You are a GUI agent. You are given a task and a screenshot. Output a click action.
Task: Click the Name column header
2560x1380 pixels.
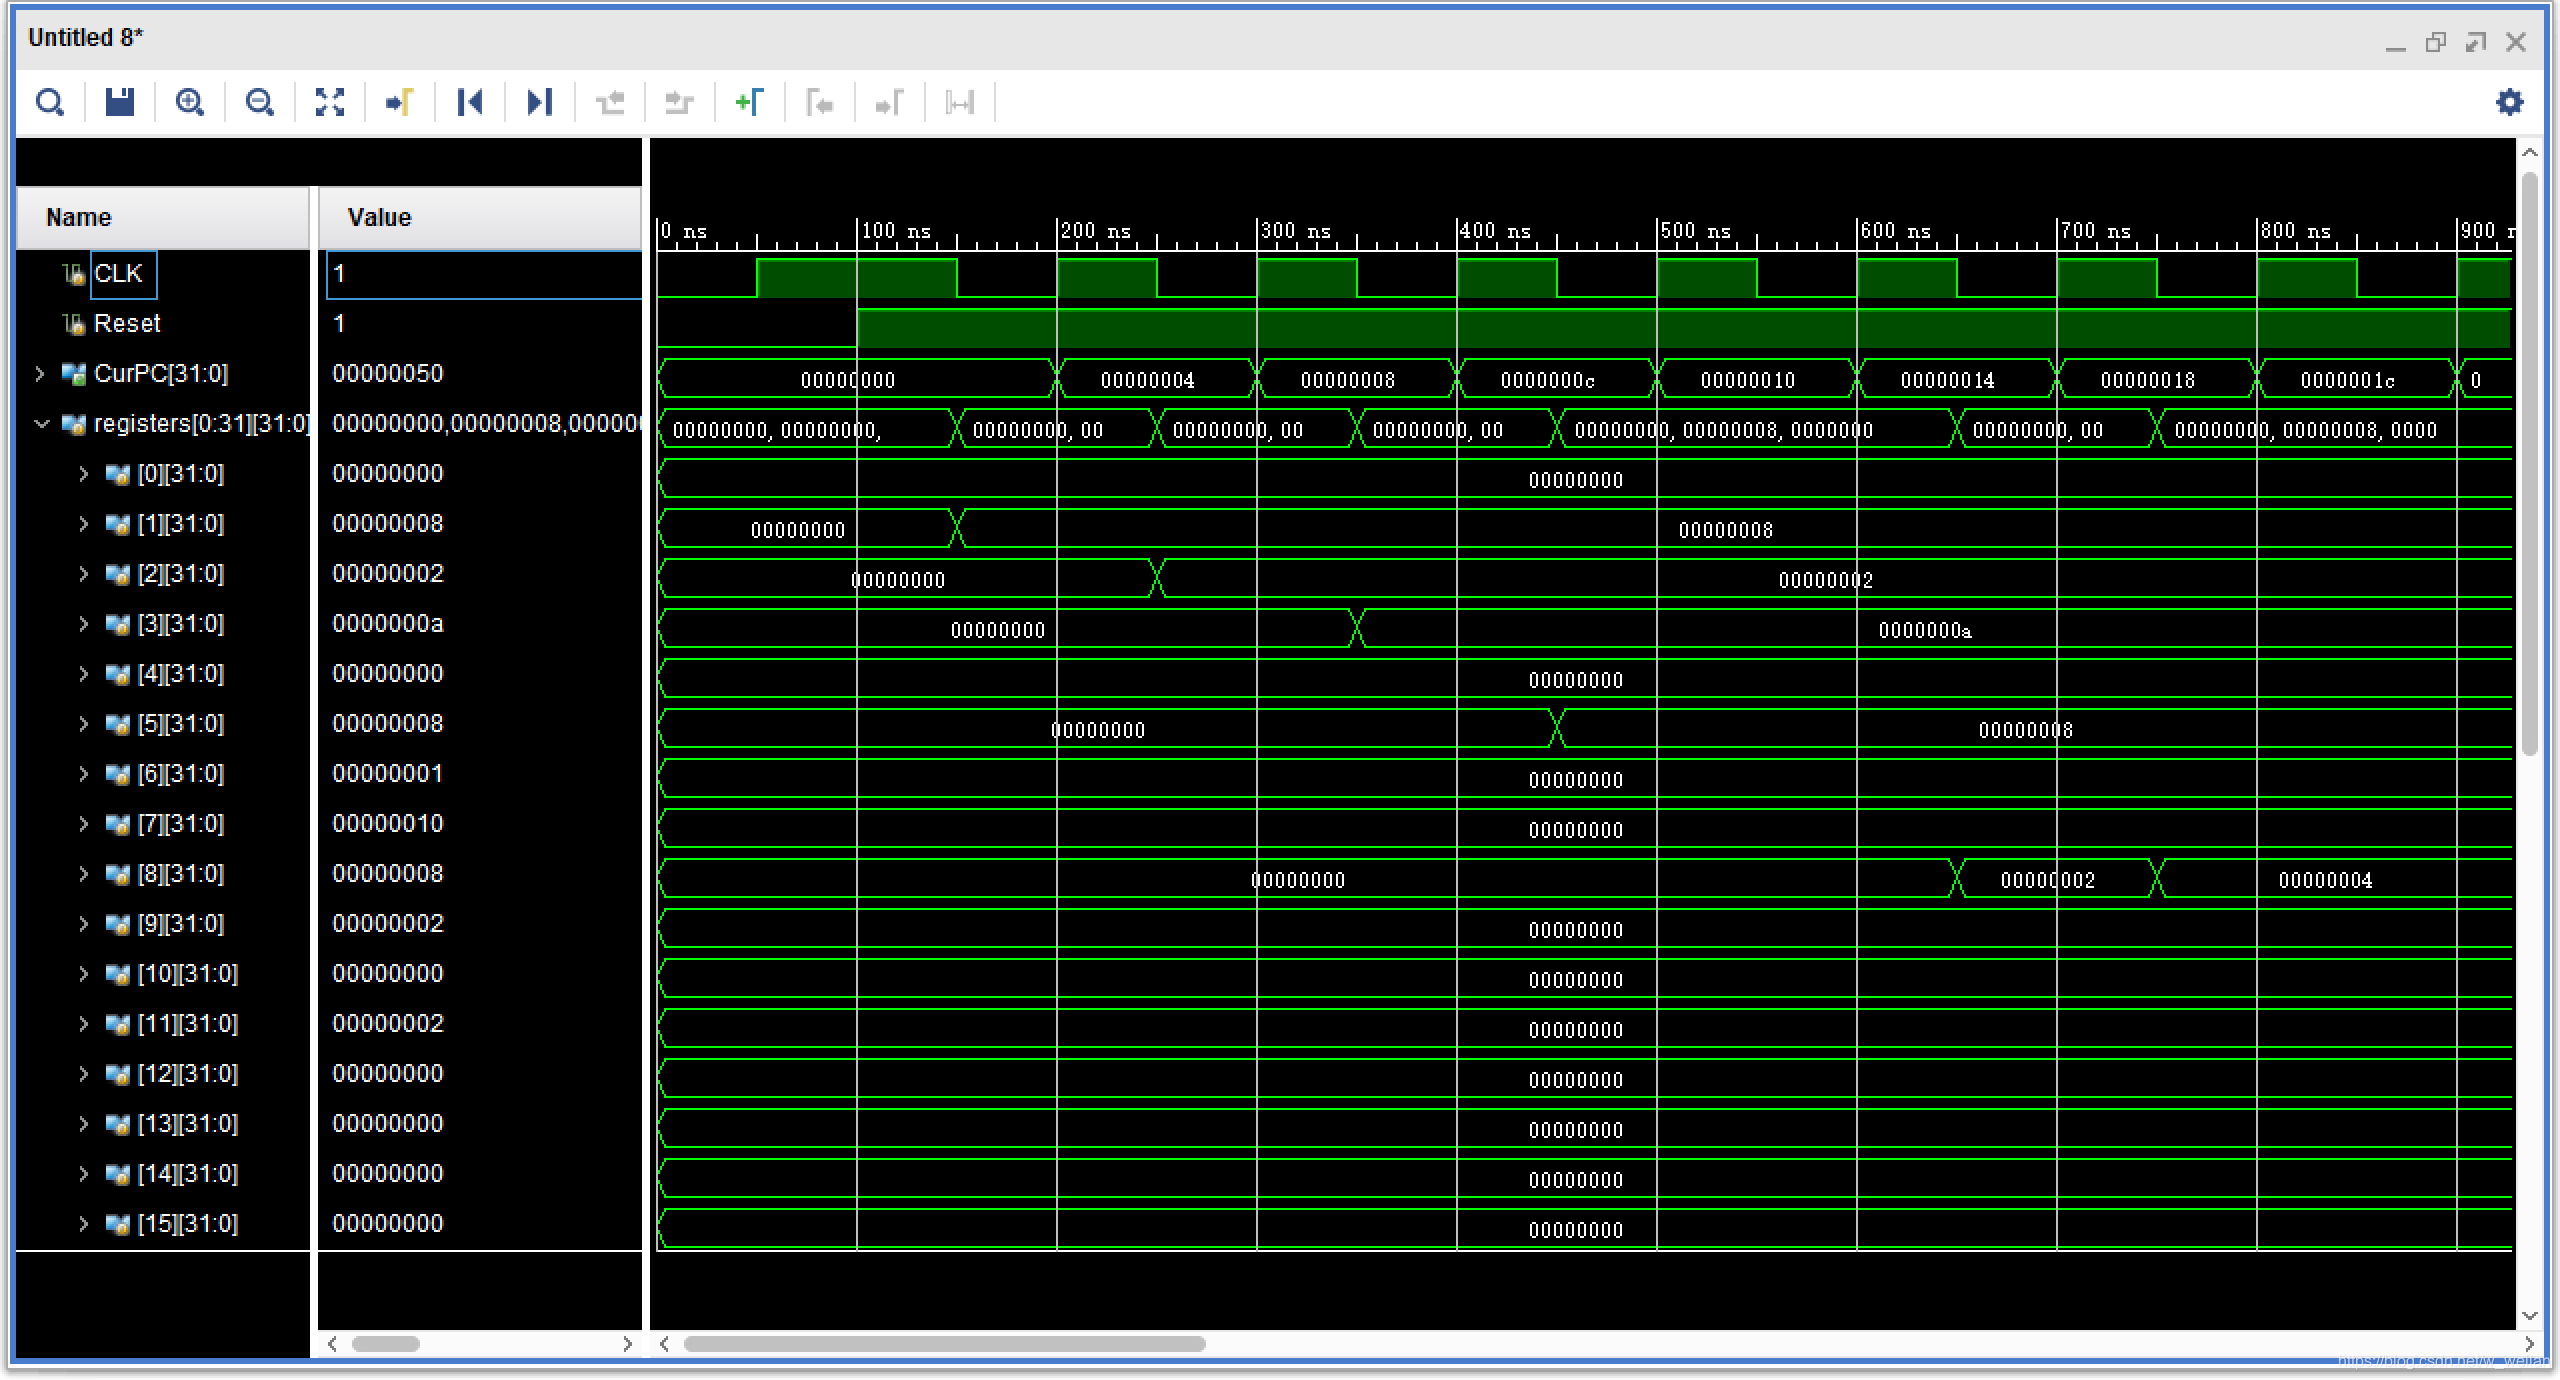[78, 218]
